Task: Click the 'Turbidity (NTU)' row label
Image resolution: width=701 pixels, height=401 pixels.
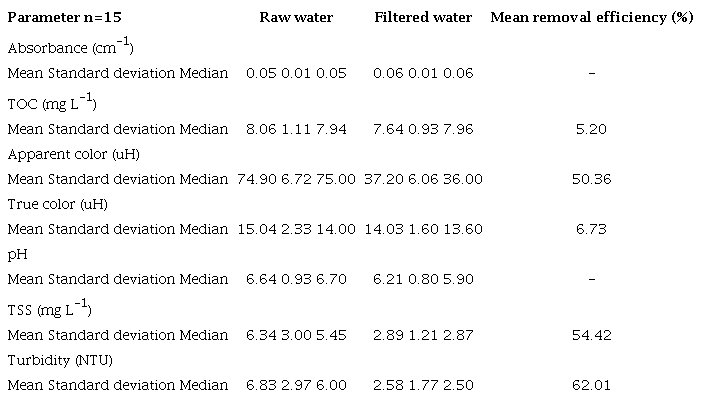Action: click(x=60, y=359)
